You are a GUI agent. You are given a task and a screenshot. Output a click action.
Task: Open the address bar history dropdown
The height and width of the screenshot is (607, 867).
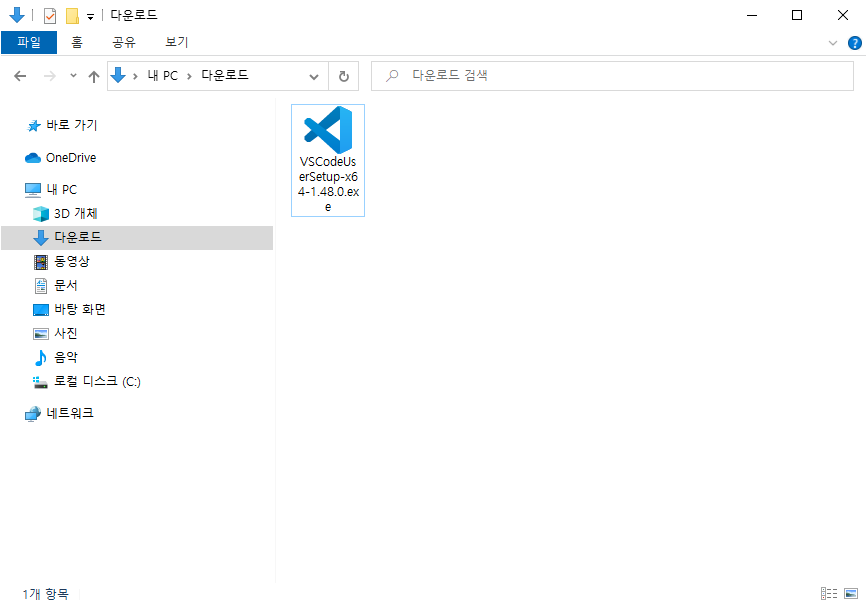click(x=314, y=76)
